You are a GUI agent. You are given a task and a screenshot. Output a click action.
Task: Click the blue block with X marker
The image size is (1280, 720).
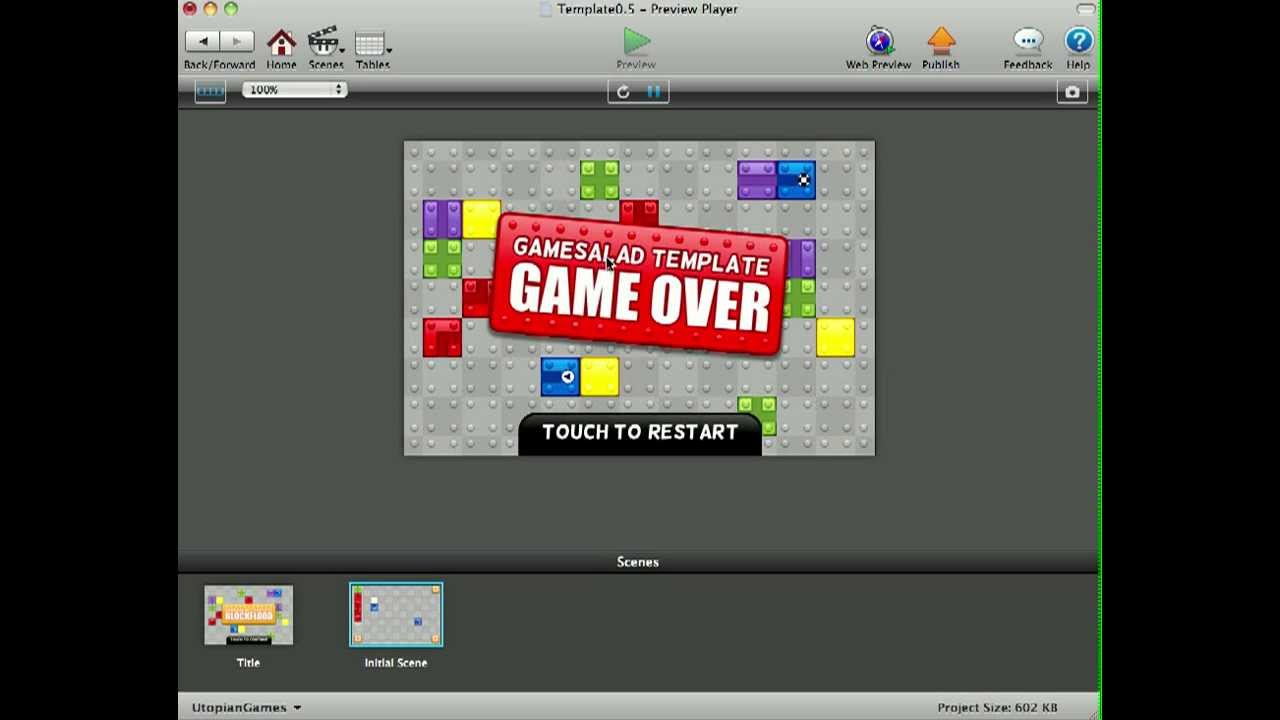pos(796,180)
